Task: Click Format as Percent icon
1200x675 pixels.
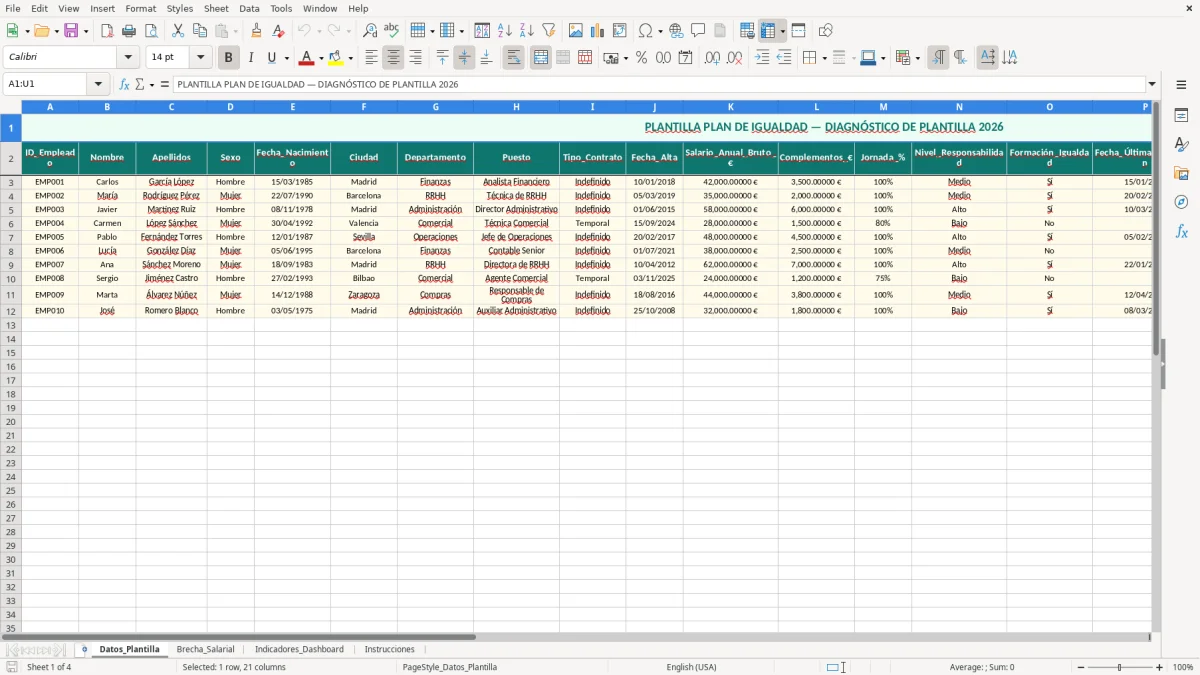Action: (x=642, y=58)
